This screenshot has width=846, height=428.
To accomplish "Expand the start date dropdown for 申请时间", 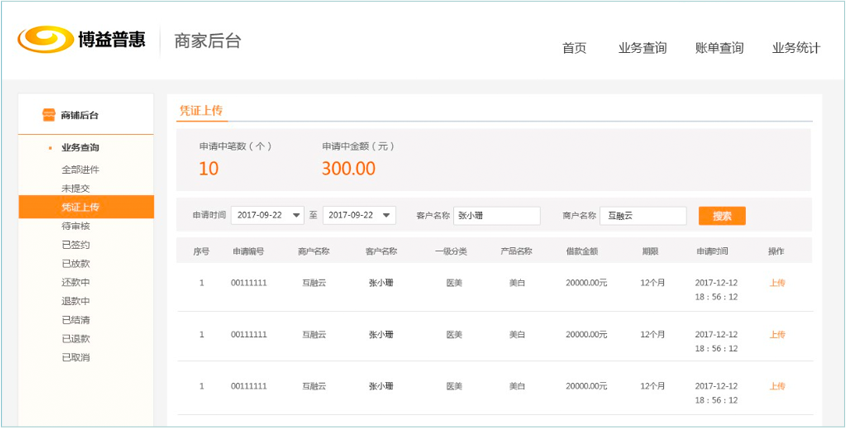I will pos(296,216).
